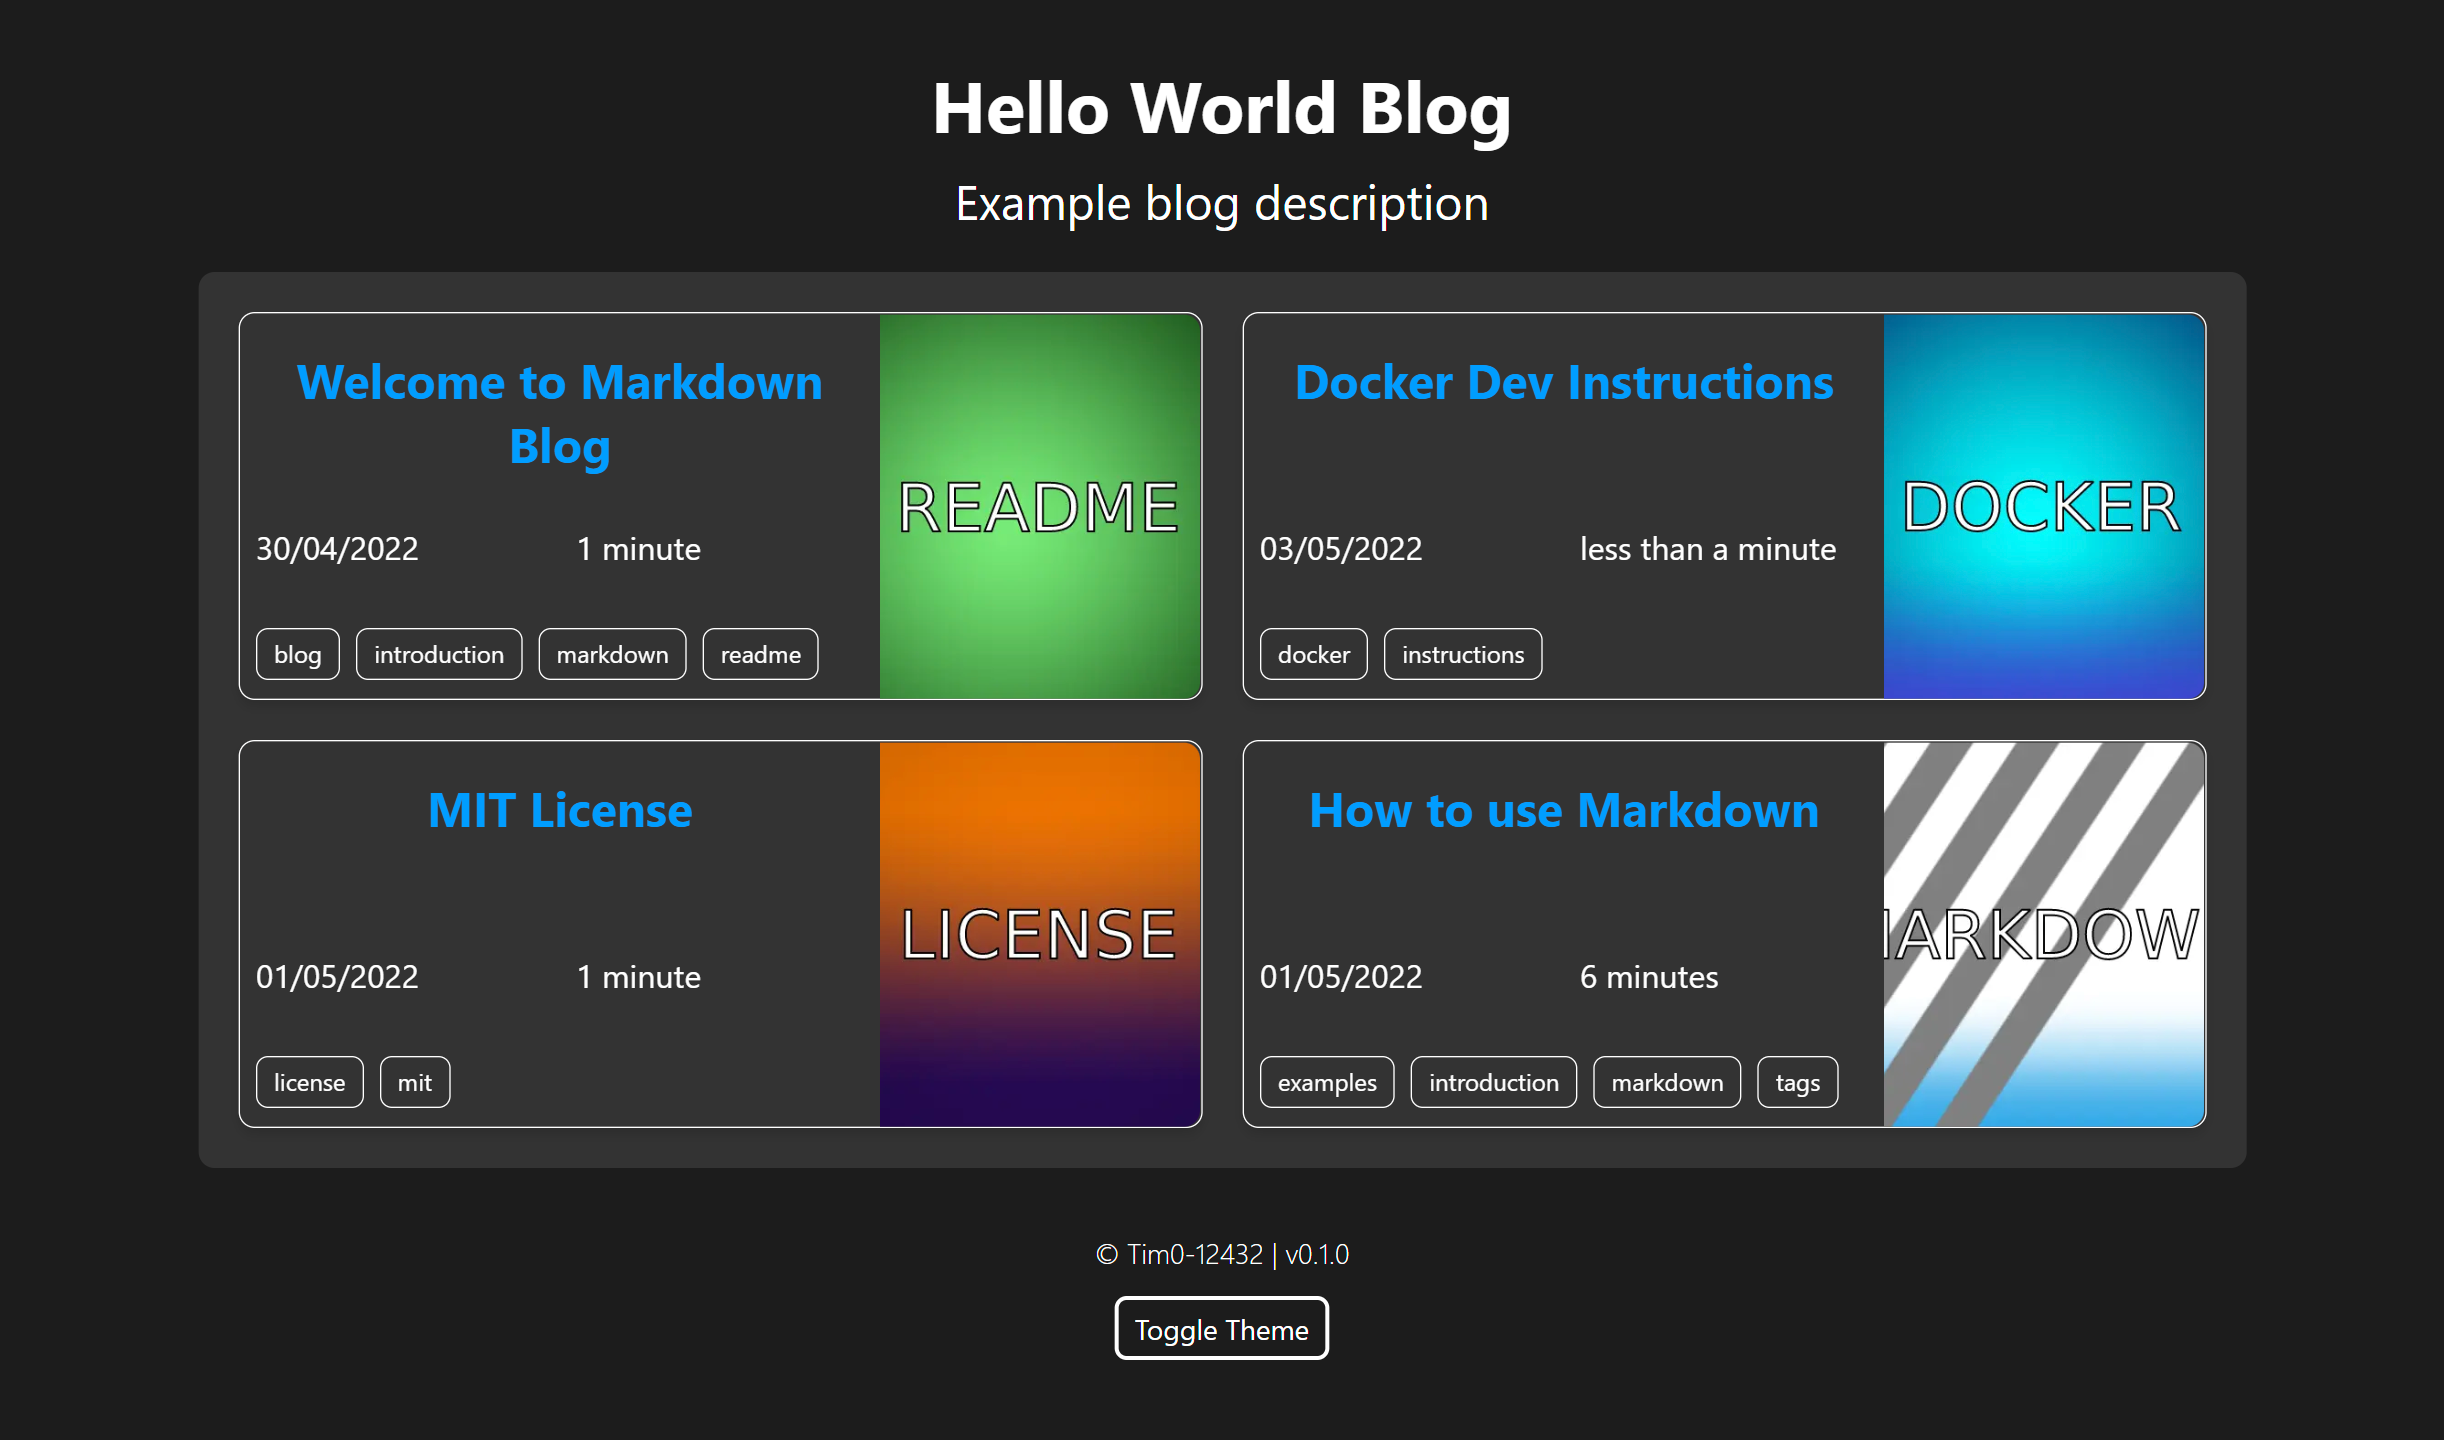
Task: Open the How to use Markdown post
Action: 1563,811
